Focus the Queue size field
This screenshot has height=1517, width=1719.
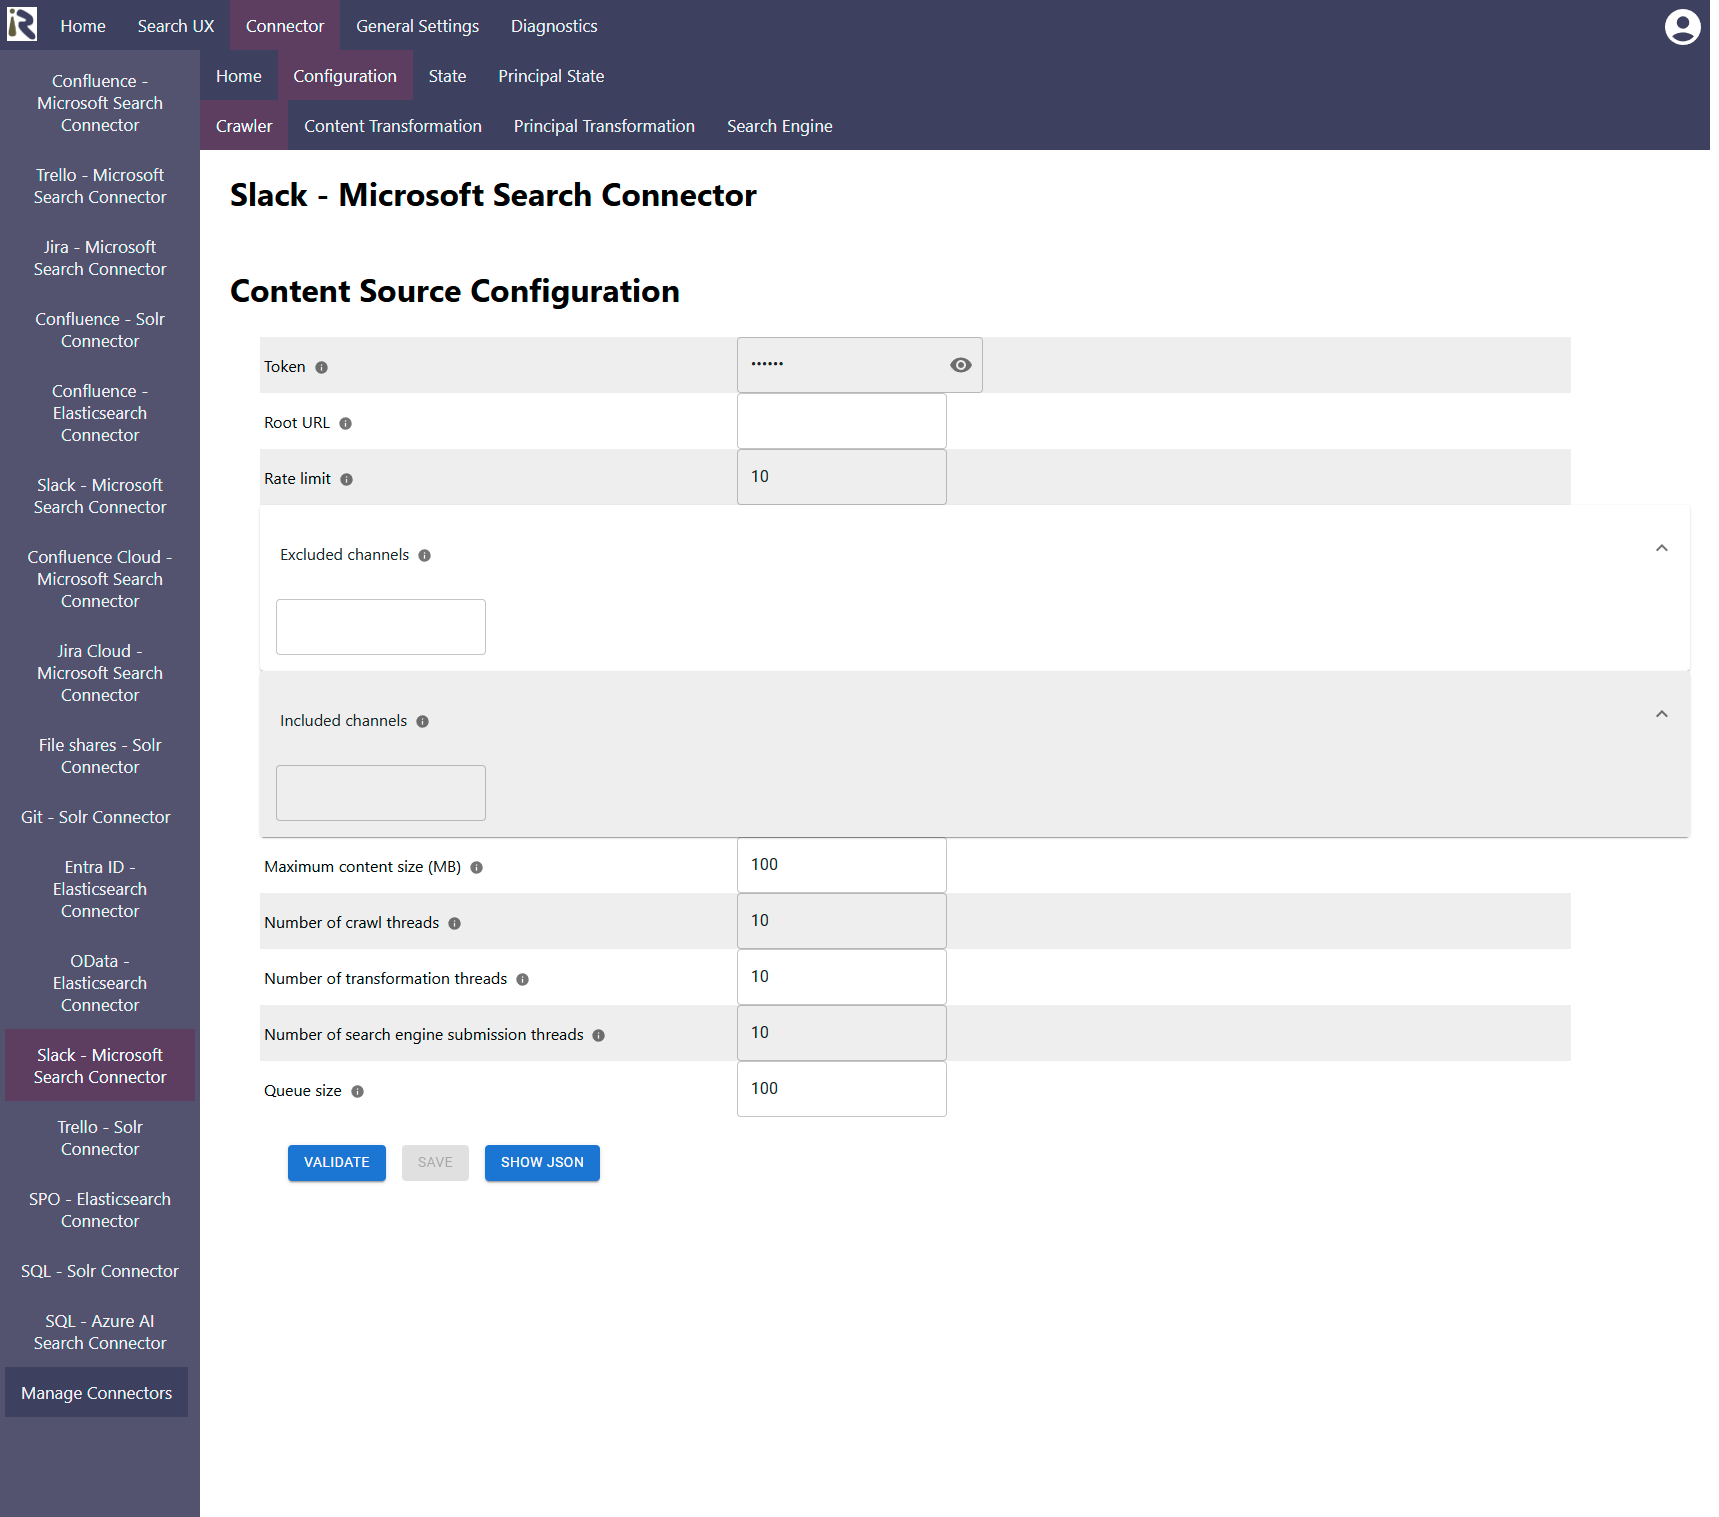click(842, 1089)
